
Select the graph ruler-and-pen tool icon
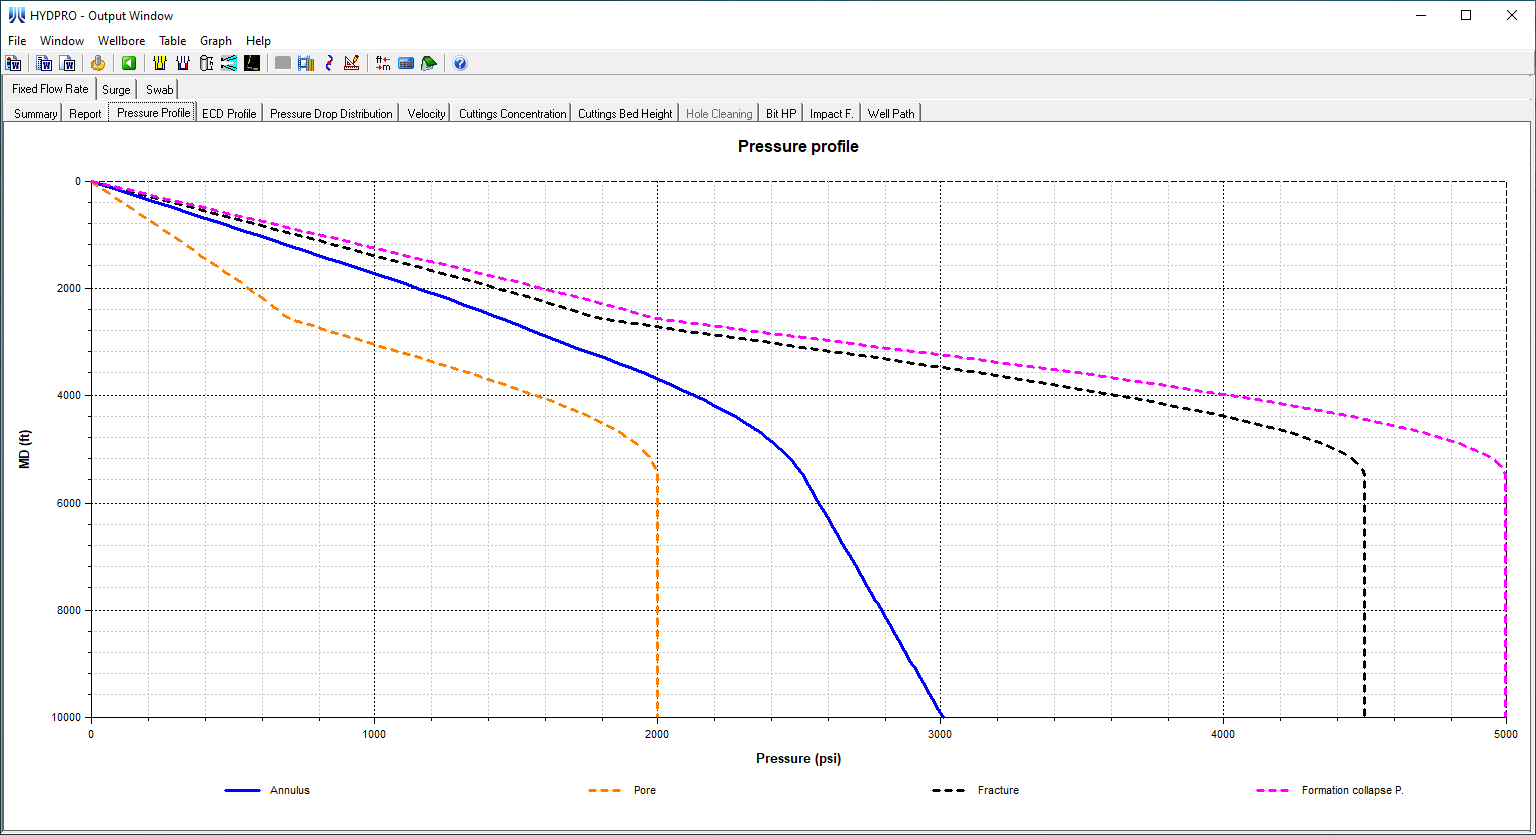click(x=352, y=63)
